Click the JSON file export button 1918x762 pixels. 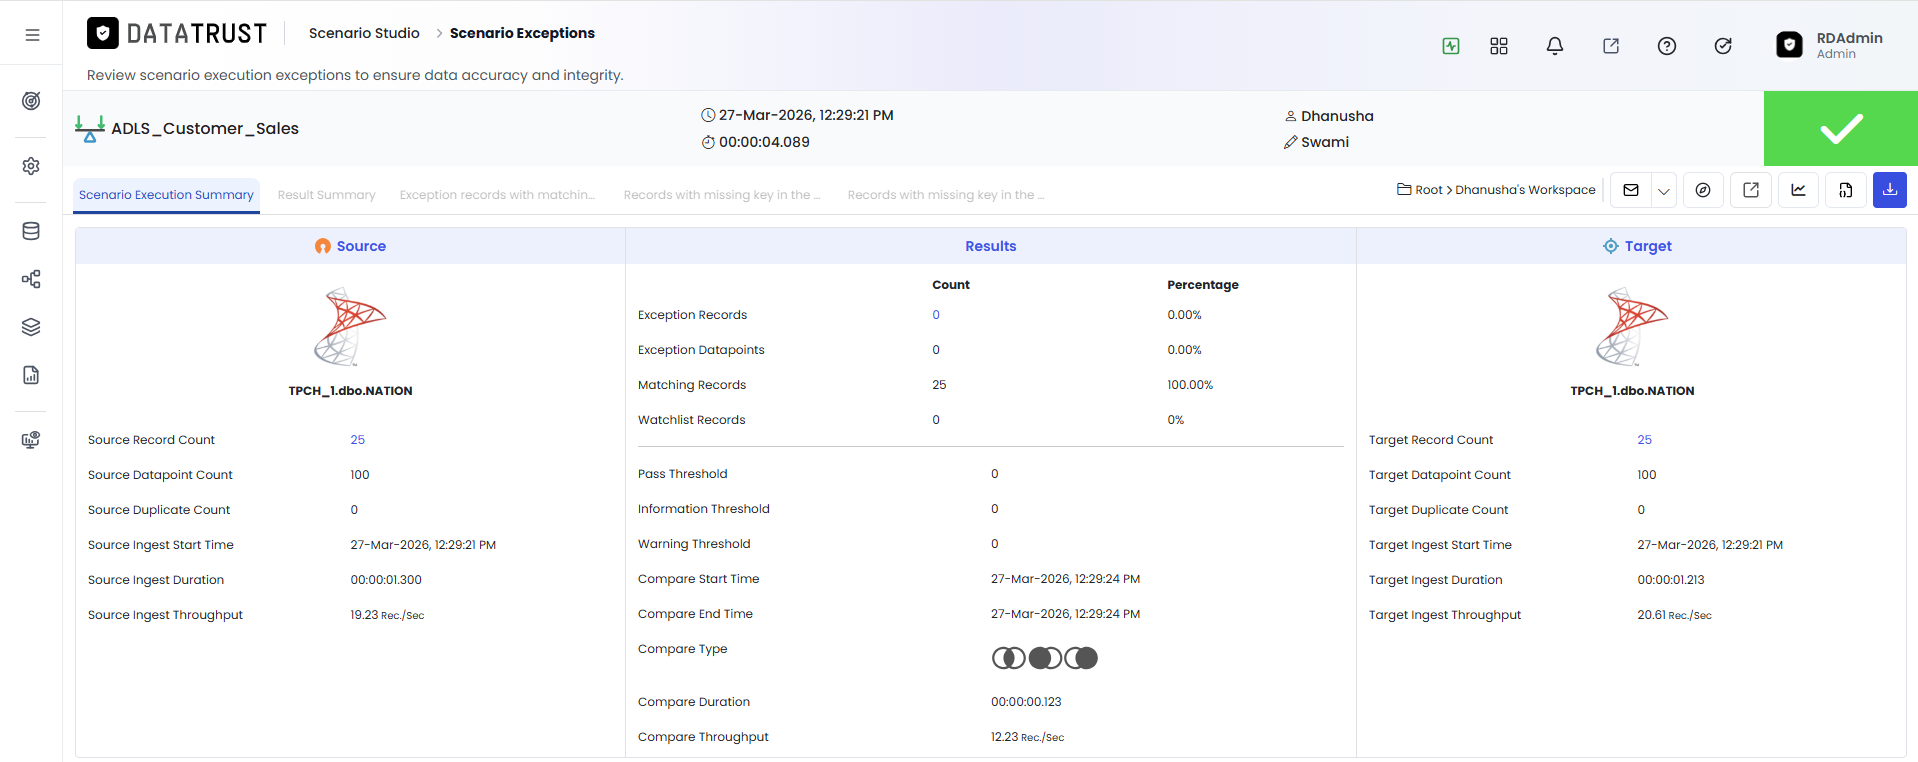coord(1846,190)
